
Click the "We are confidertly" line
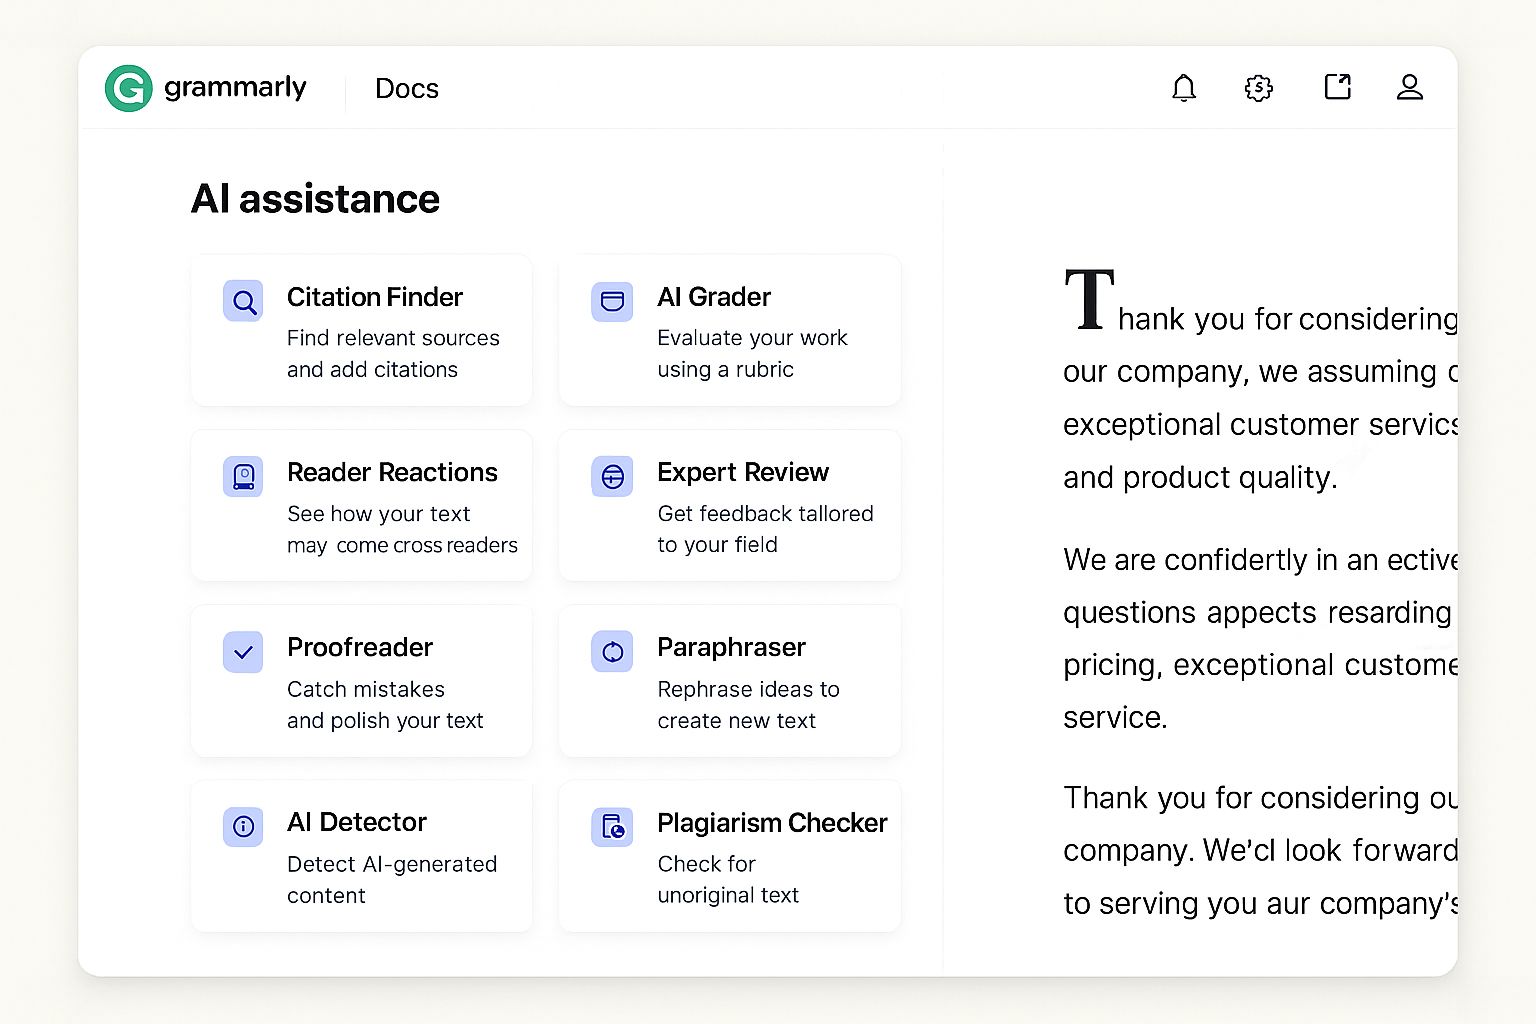(1260, 560)
